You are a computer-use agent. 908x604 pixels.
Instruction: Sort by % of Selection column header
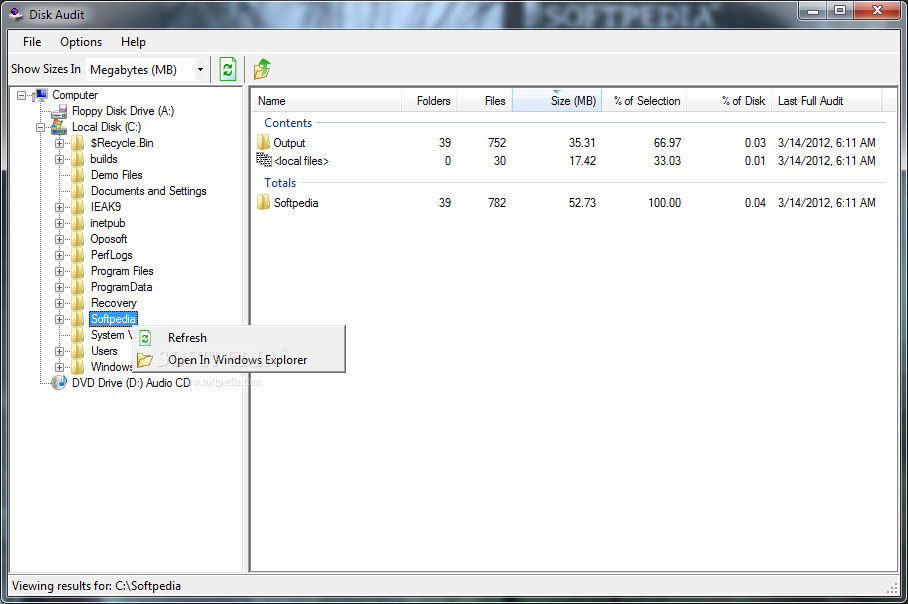(x=645, y=101)
